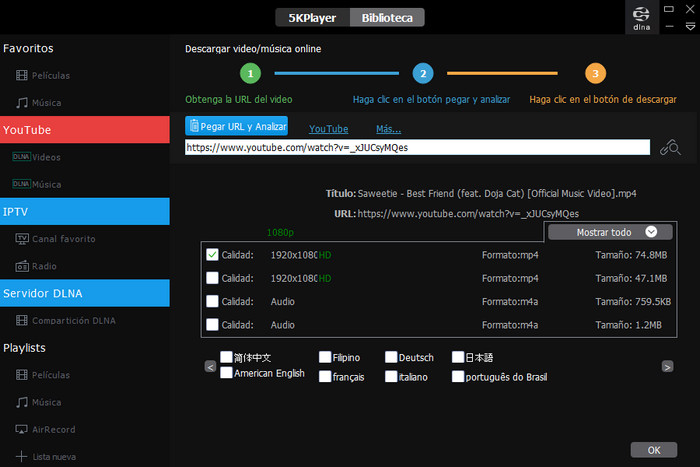Expand the Mostrar todo dropdown
Screen dimensions: 700x467
pos(610,232)
